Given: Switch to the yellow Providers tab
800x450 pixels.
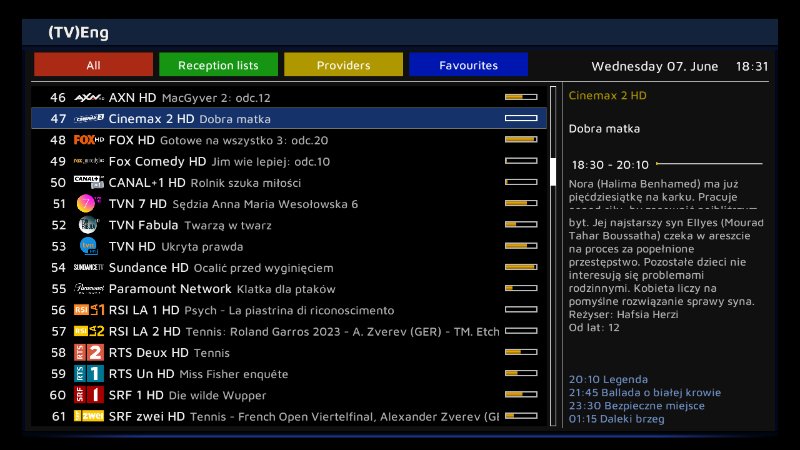Looking at the screenshot, I should coord(343,65).
